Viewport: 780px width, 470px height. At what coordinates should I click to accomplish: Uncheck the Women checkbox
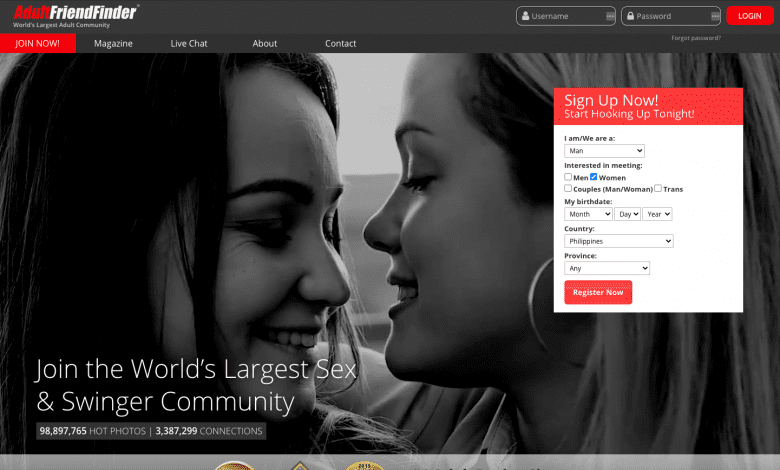click(593, 177)
